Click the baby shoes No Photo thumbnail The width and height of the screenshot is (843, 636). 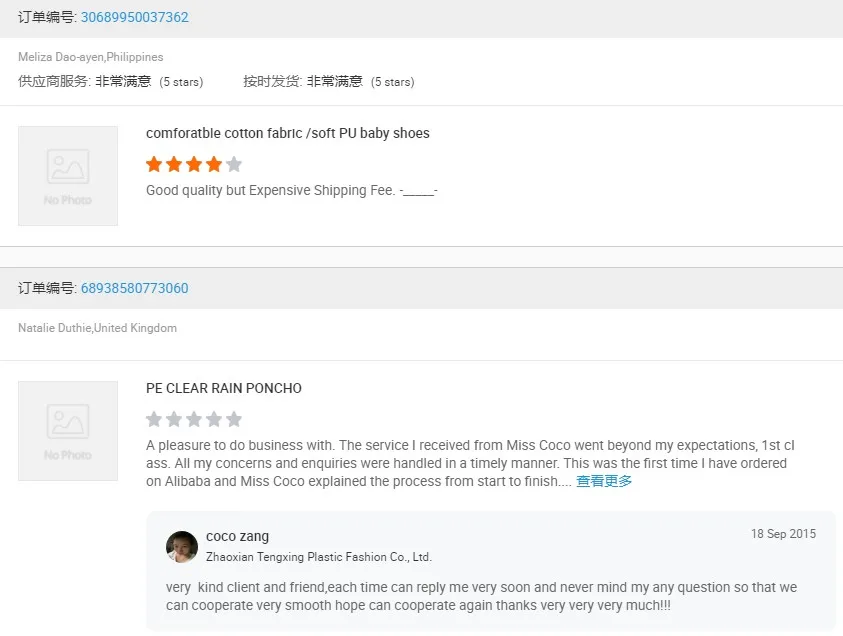point(68,176)
